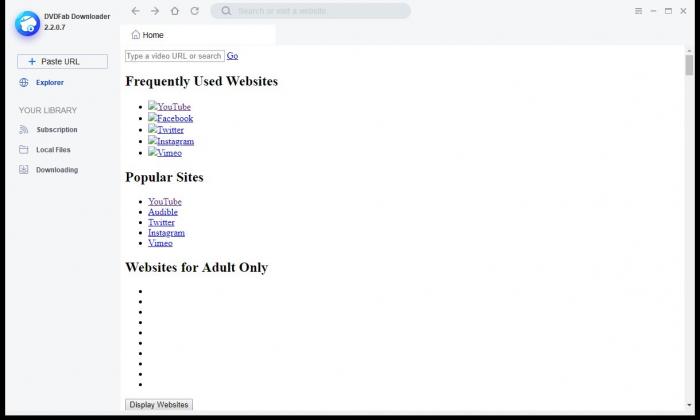Click the plus icon on Paste URL

tap(32, 62)
